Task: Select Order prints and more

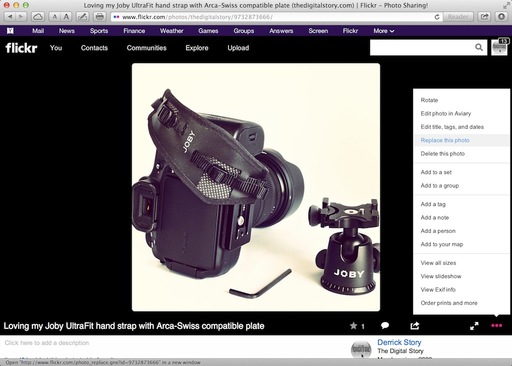Action: (x=449, y=303)
